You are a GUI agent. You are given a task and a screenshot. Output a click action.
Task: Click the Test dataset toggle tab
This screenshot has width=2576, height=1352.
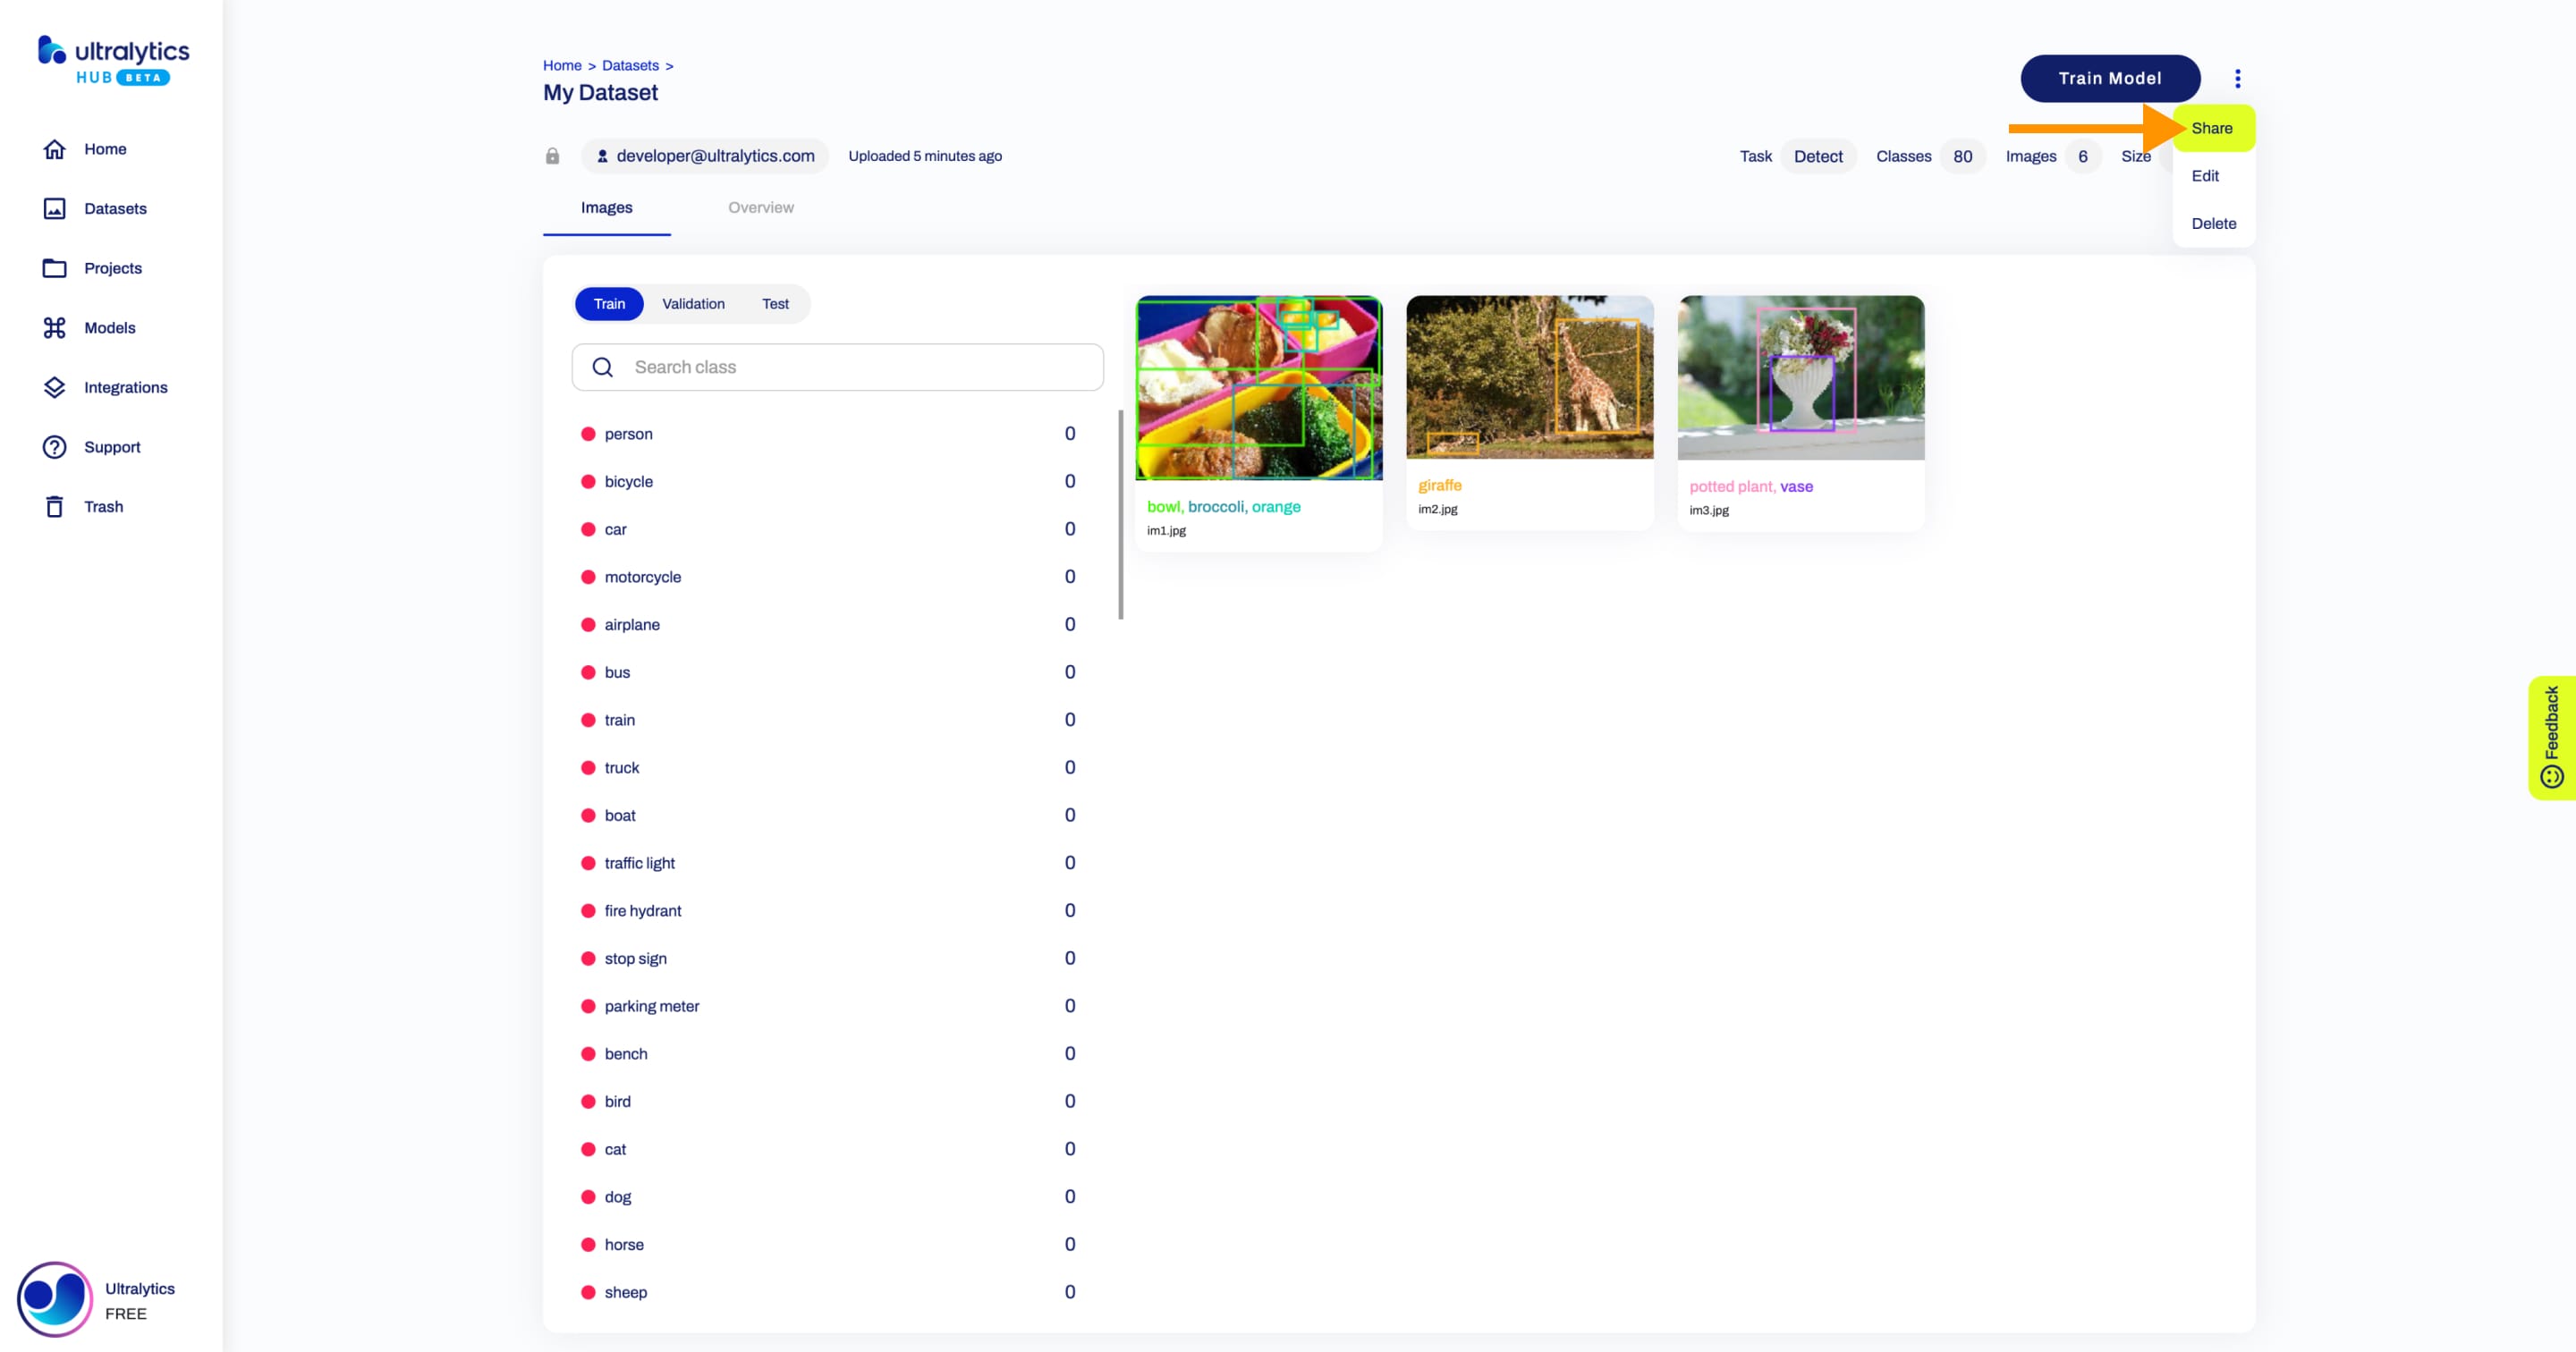click(774, 301)
